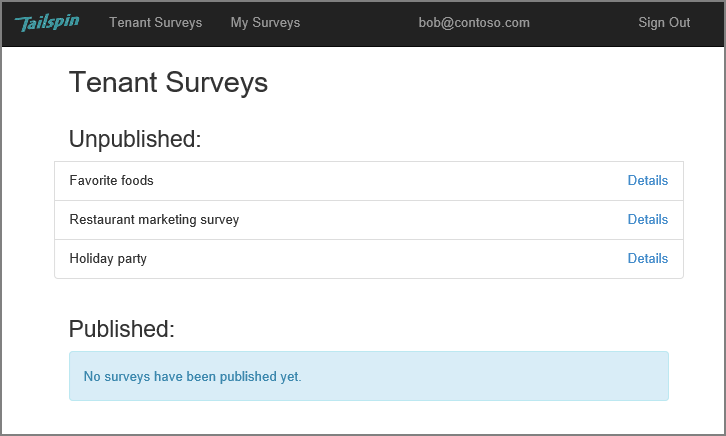726x436 pixels.
Task: Click the Tailspin logo
Action: [x=47, y=23]
